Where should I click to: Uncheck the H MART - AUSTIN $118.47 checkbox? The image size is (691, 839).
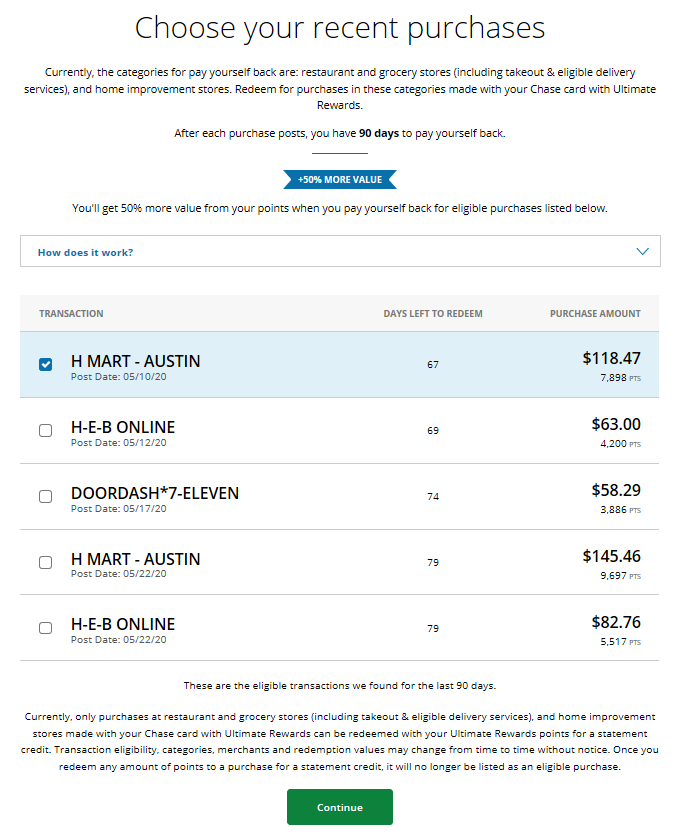click(45, 364)
